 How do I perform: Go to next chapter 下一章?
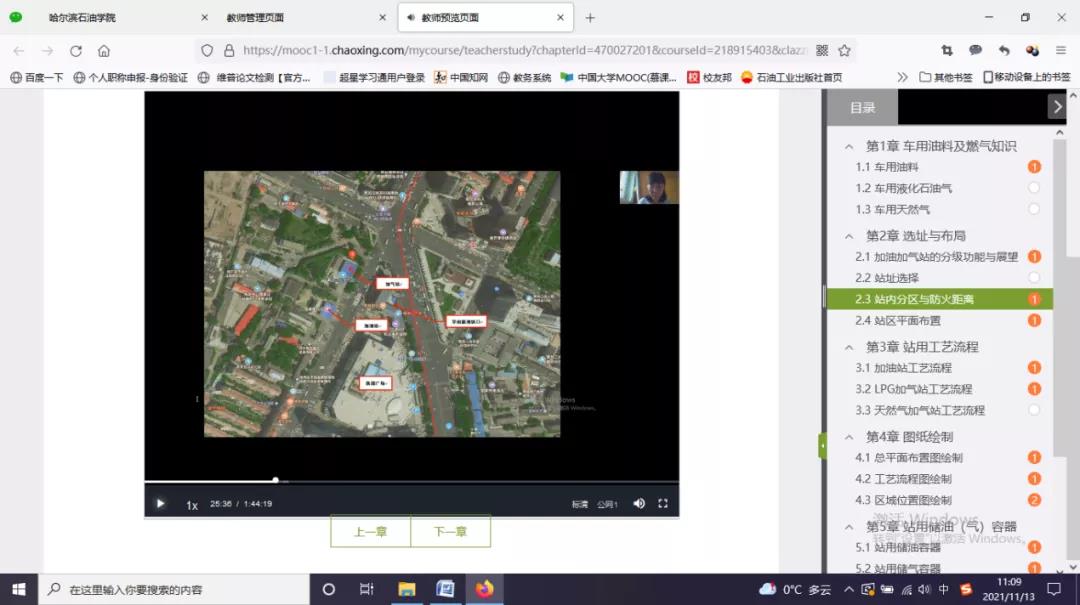[450, 532]
